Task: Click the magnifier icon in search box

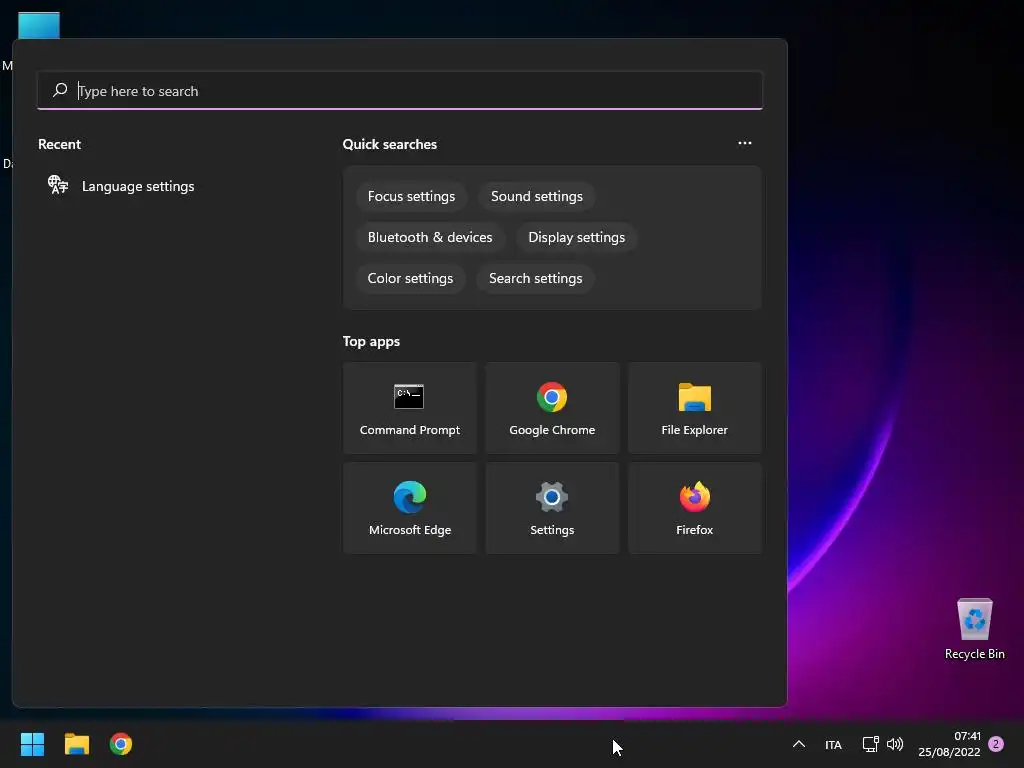Action: [60, 90]
